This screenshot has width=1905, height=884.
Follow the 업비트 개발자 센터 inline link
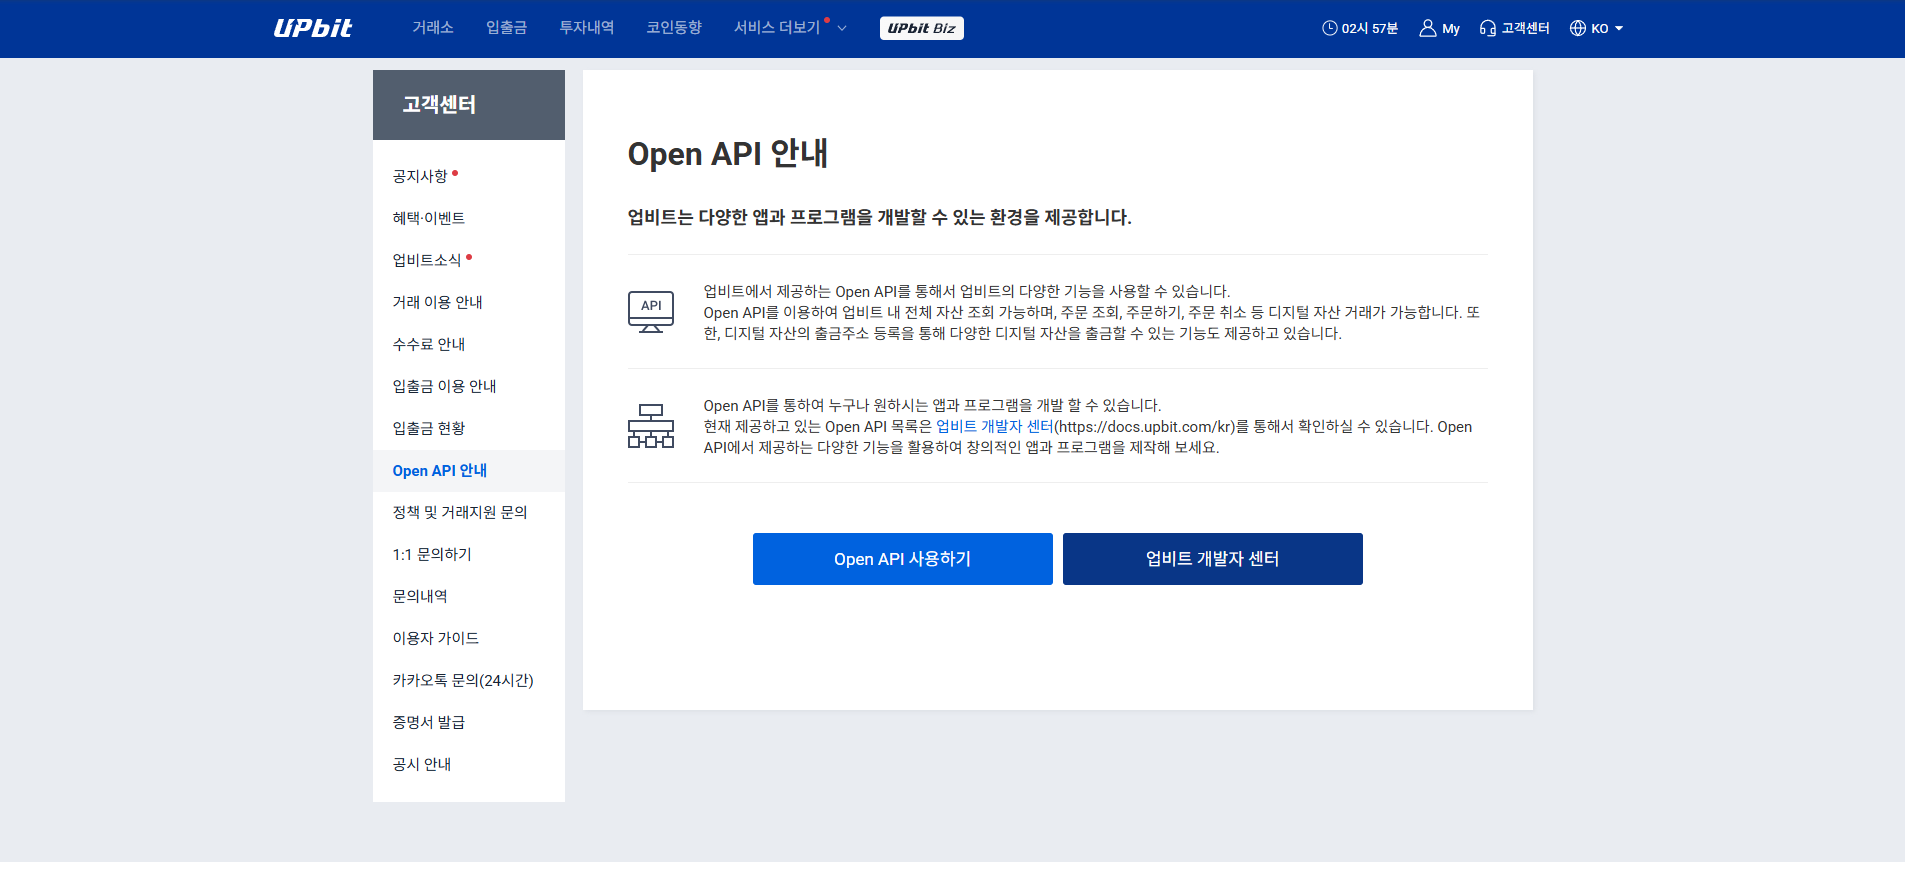click(x=994, y=426)
